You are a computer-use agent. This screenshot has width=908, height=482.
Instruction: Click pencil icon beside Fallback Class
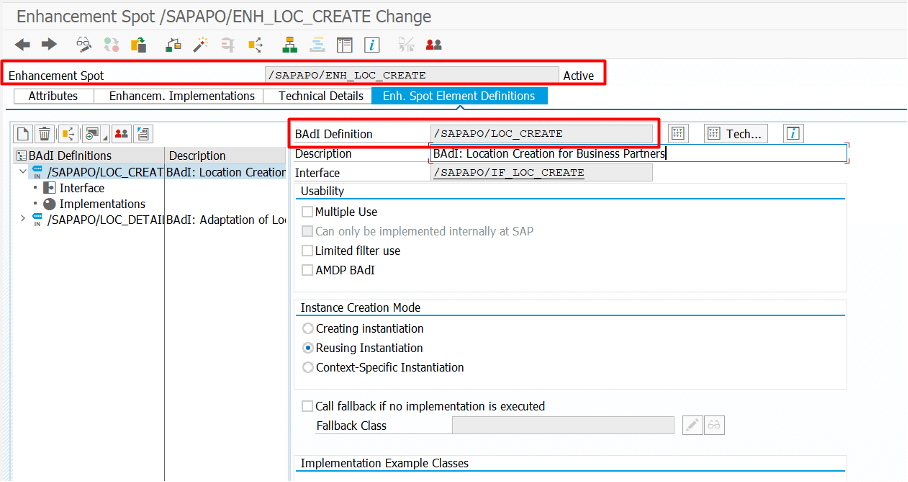(x=692, y=425)
